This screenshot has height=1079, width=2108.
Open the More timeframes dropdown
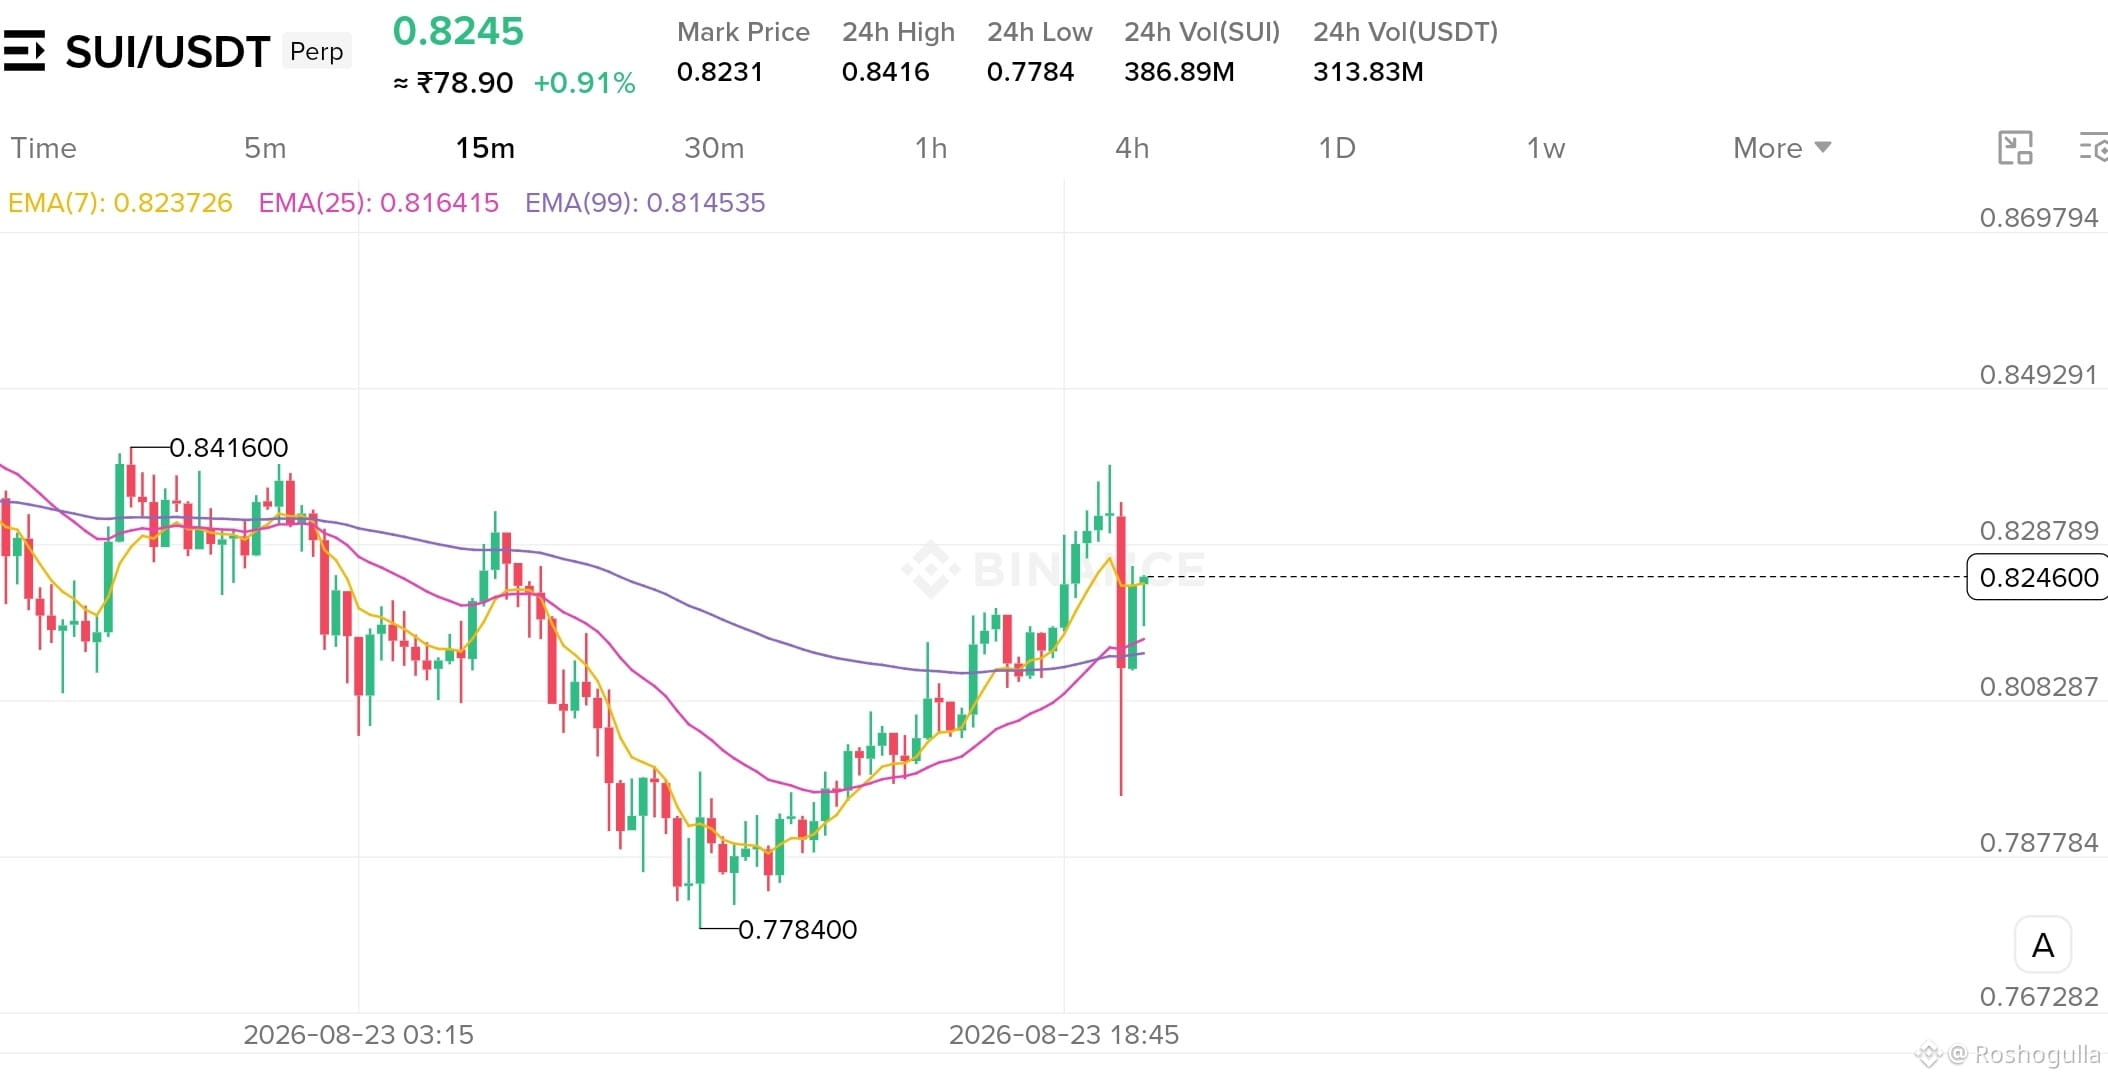tap(1781, 148)
